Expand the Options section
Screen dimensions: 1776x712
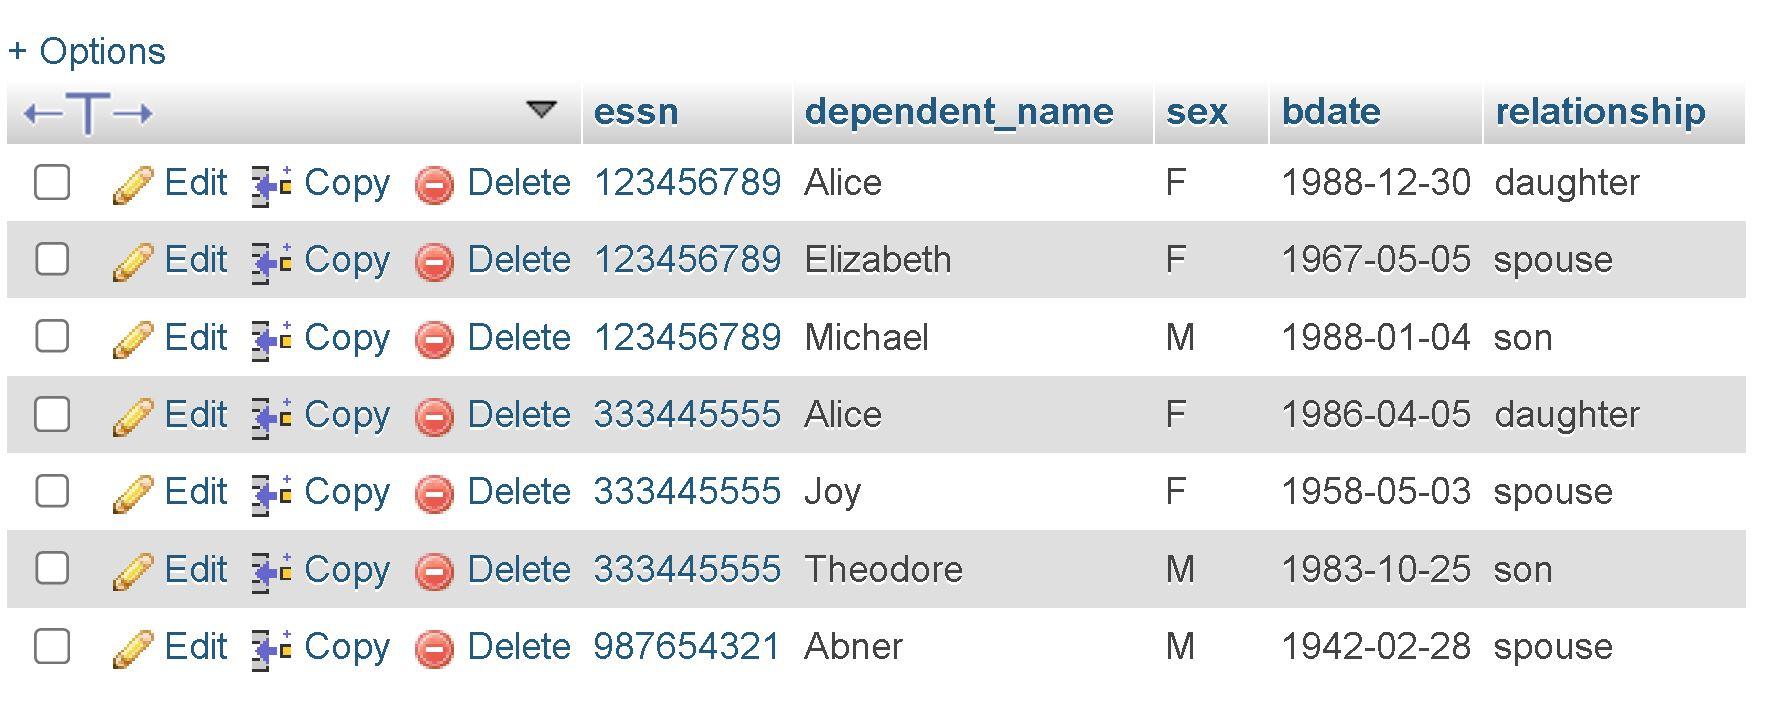(86, 50)
